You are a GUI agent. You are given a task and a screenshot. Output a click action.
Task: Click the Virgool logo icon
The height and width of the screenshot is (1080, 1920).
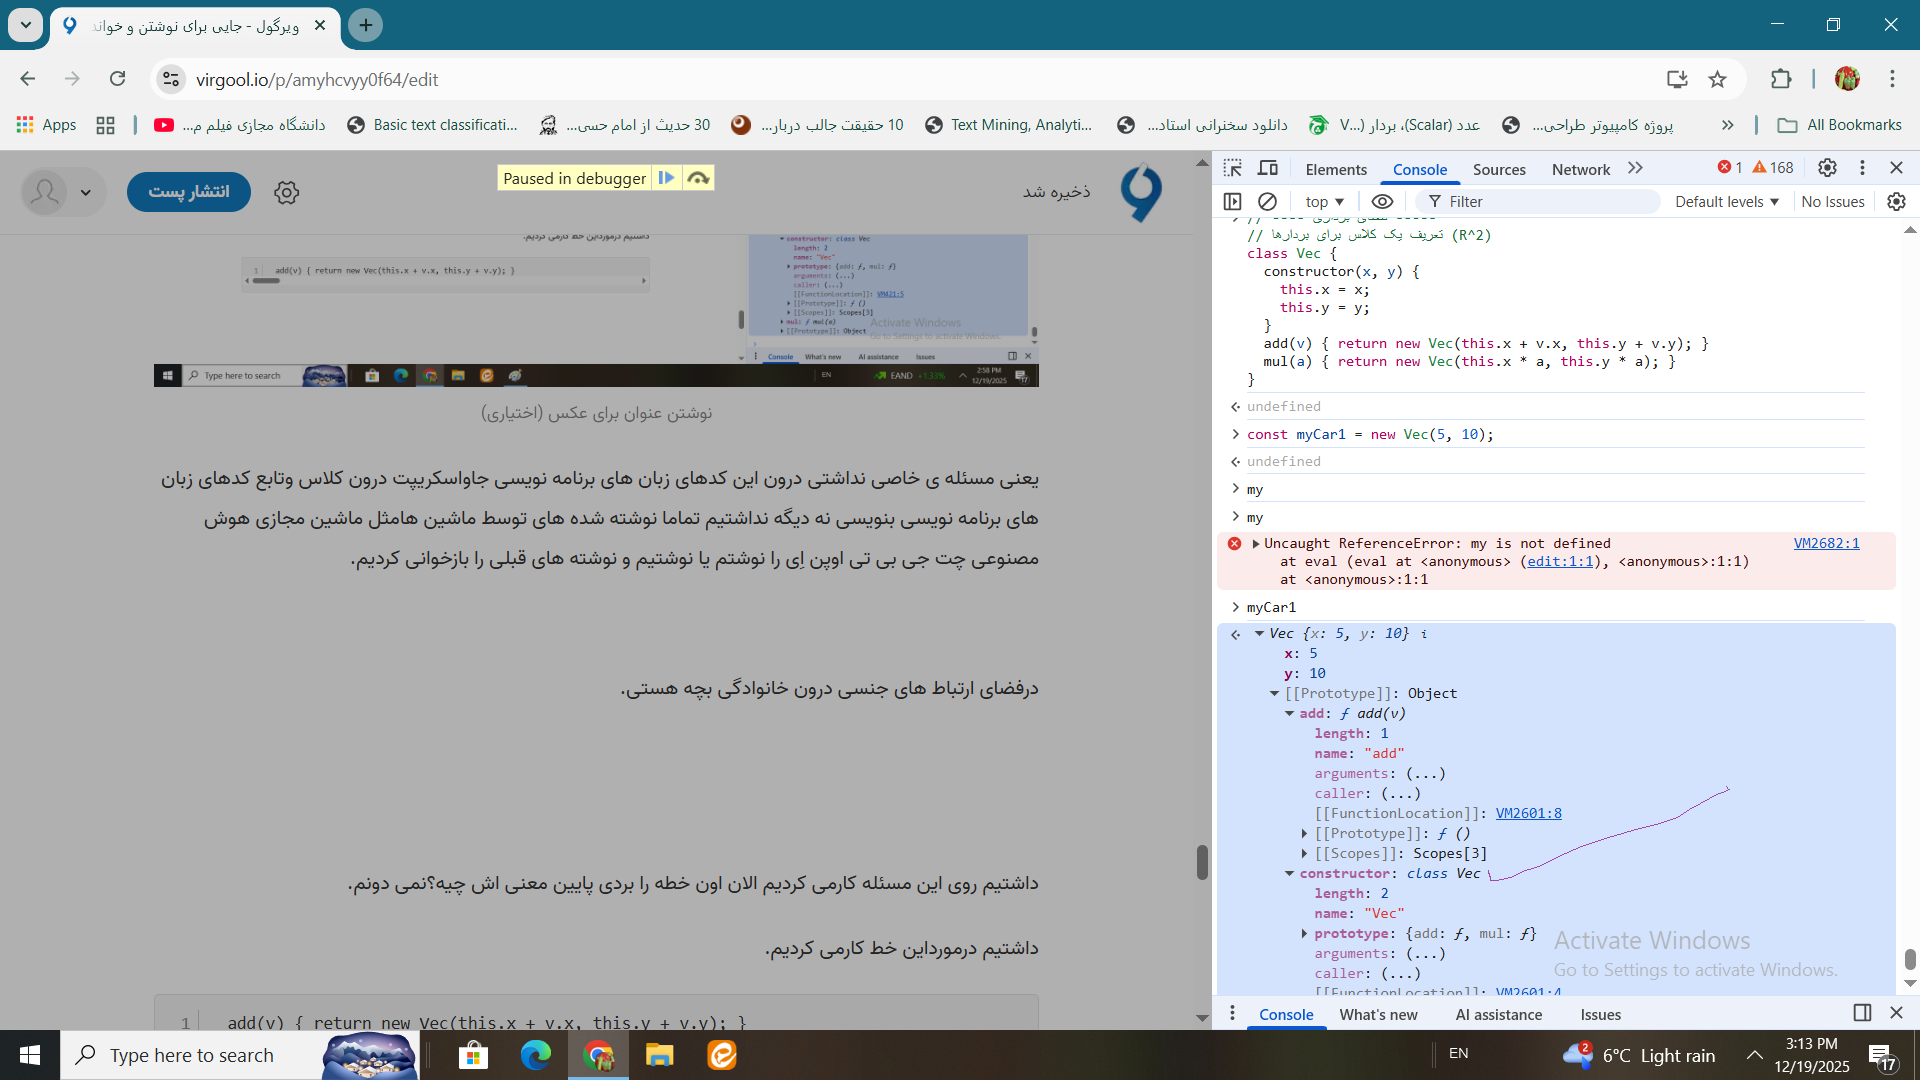pos(1141,192)
